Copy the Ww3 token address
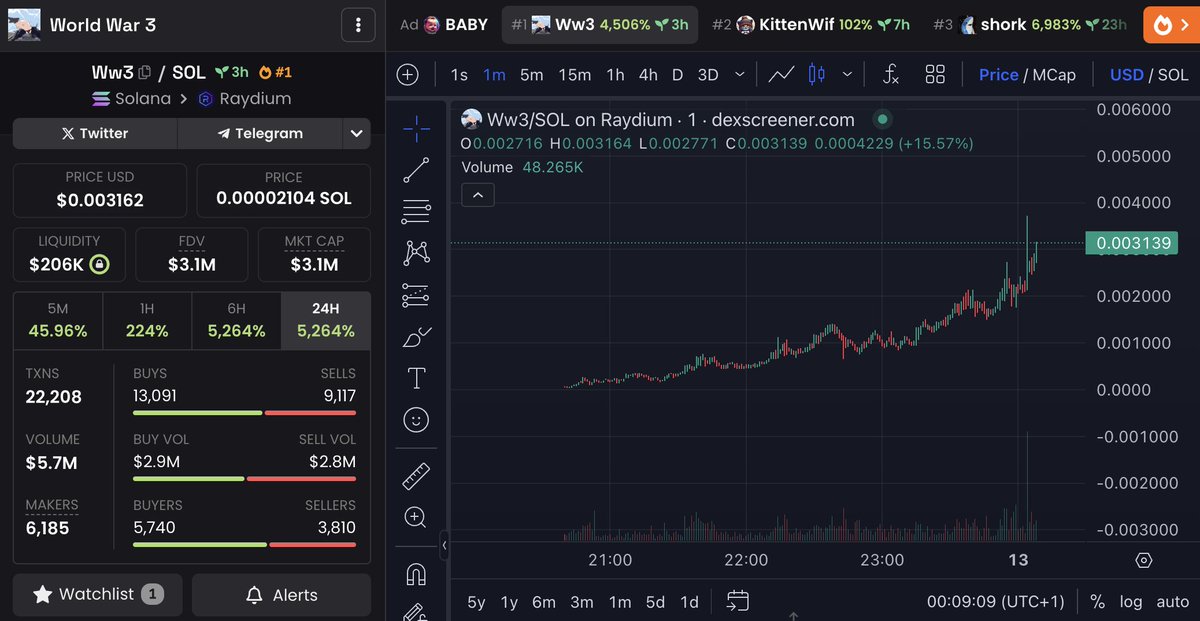Image resolution: width=1200 pixels, height=621 pixels. pos(145,72)
